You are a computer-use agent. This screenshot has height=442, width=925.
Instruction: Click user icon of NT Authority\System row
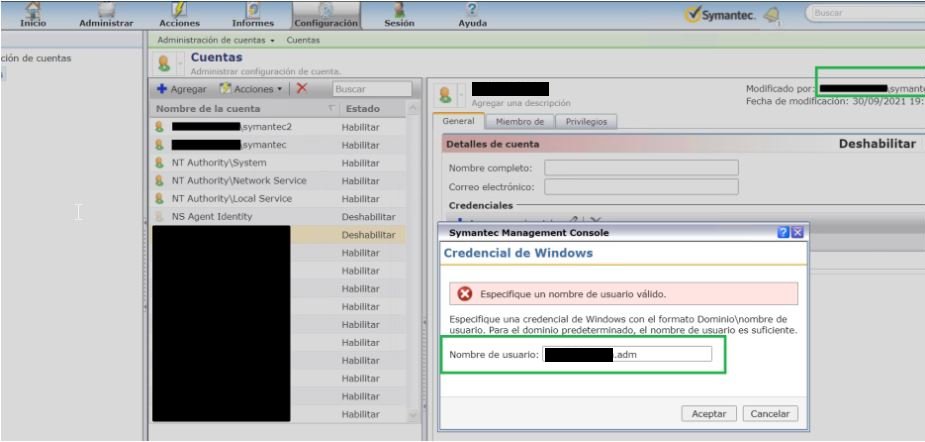(159, 163)
